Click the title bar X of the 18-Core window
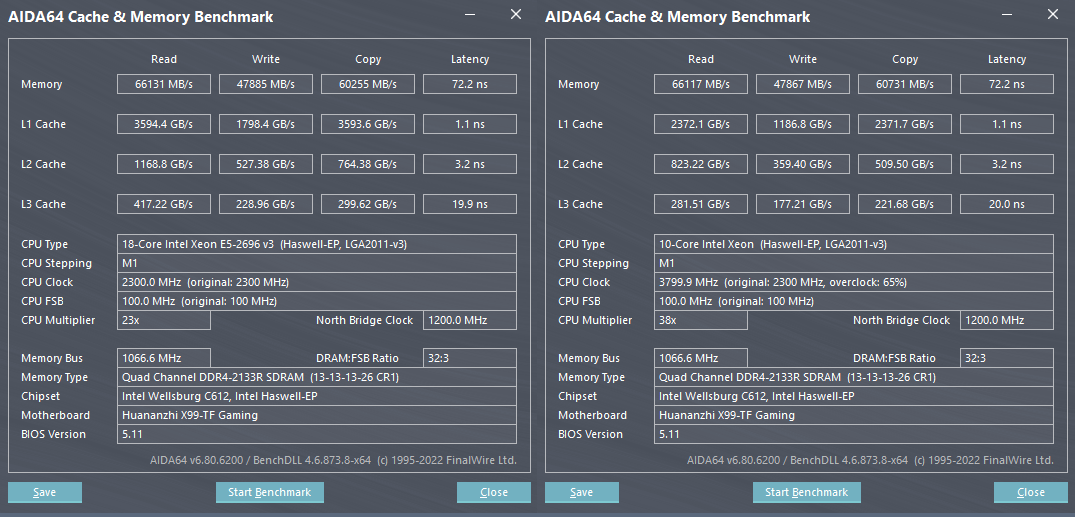 click(x=516, y=15)
